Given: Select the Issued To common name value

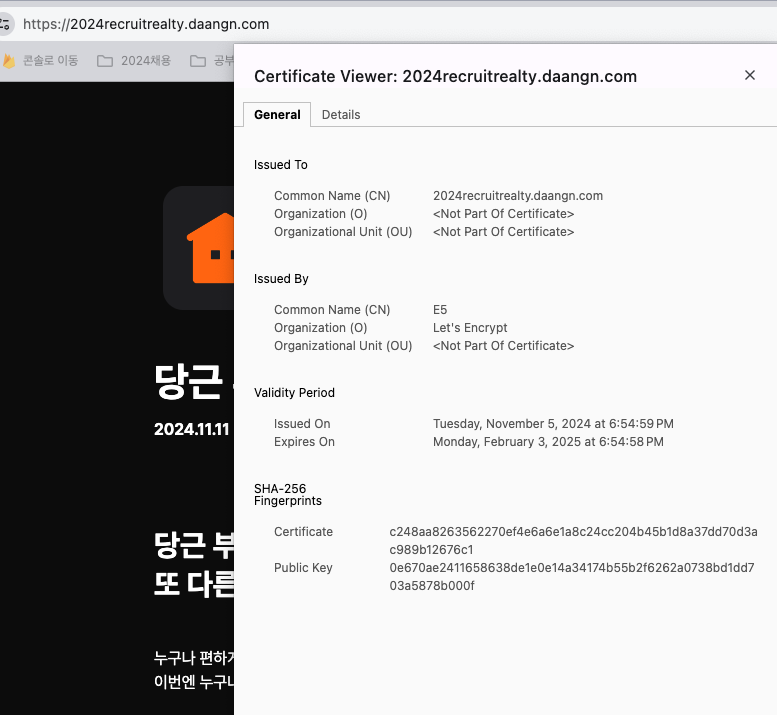Looking at the screenshot, I should pos(518,196).
